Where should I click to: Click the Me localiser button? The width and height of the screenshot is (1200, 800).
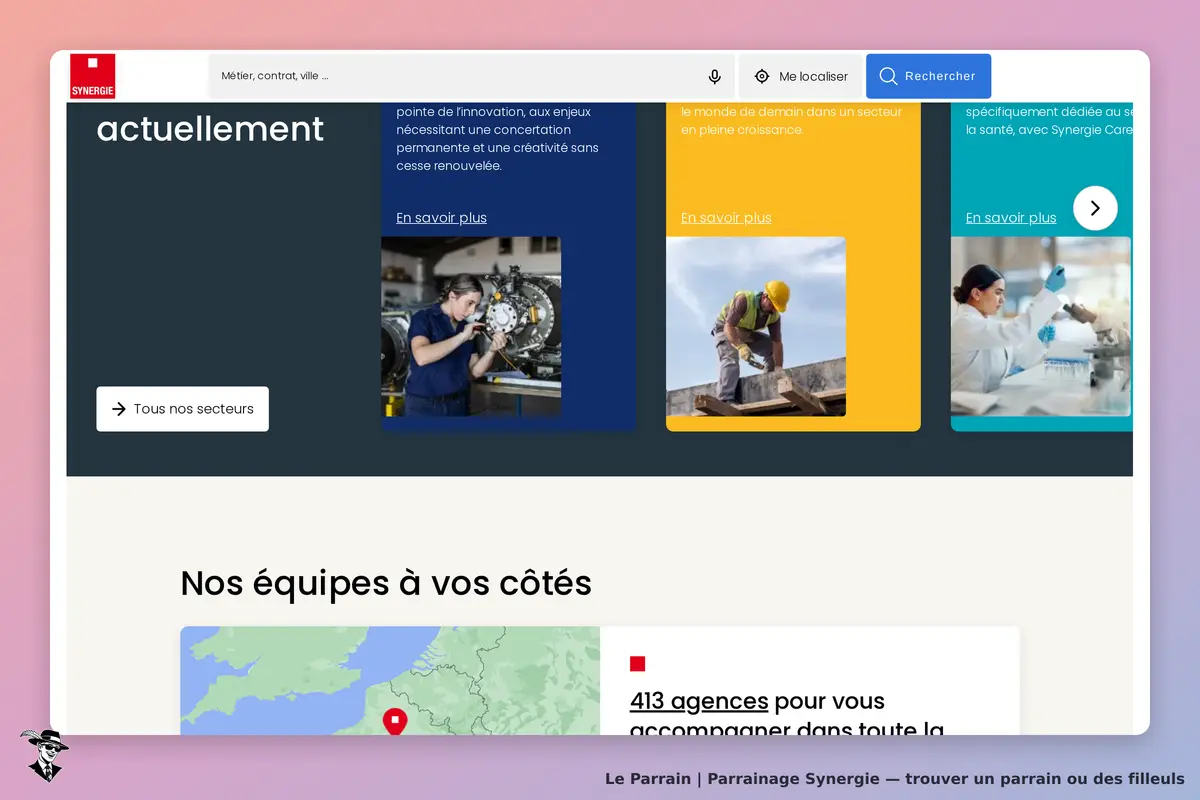tap(800, 77)
